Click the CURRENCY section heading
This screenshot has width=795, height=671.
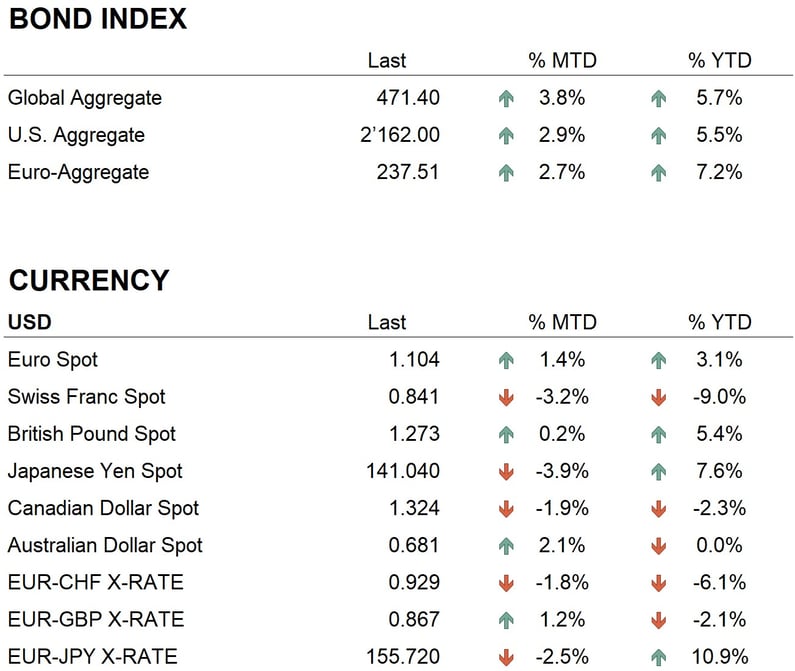[x=89, y=281]
